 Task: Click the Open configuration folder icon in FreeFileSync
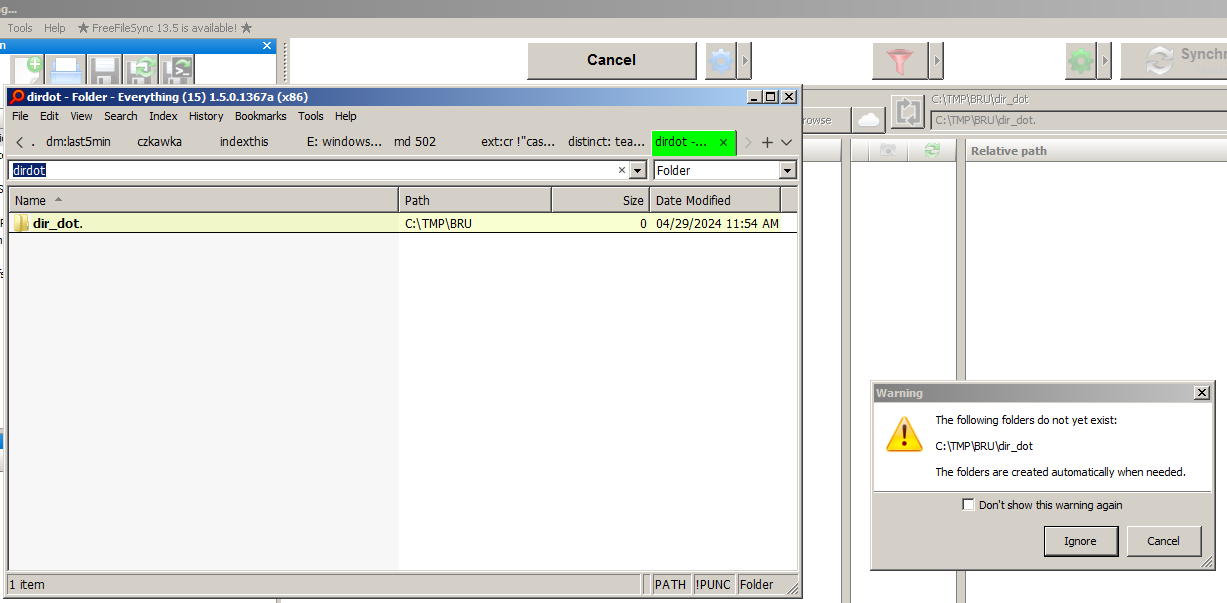click(x=66, y=70)
